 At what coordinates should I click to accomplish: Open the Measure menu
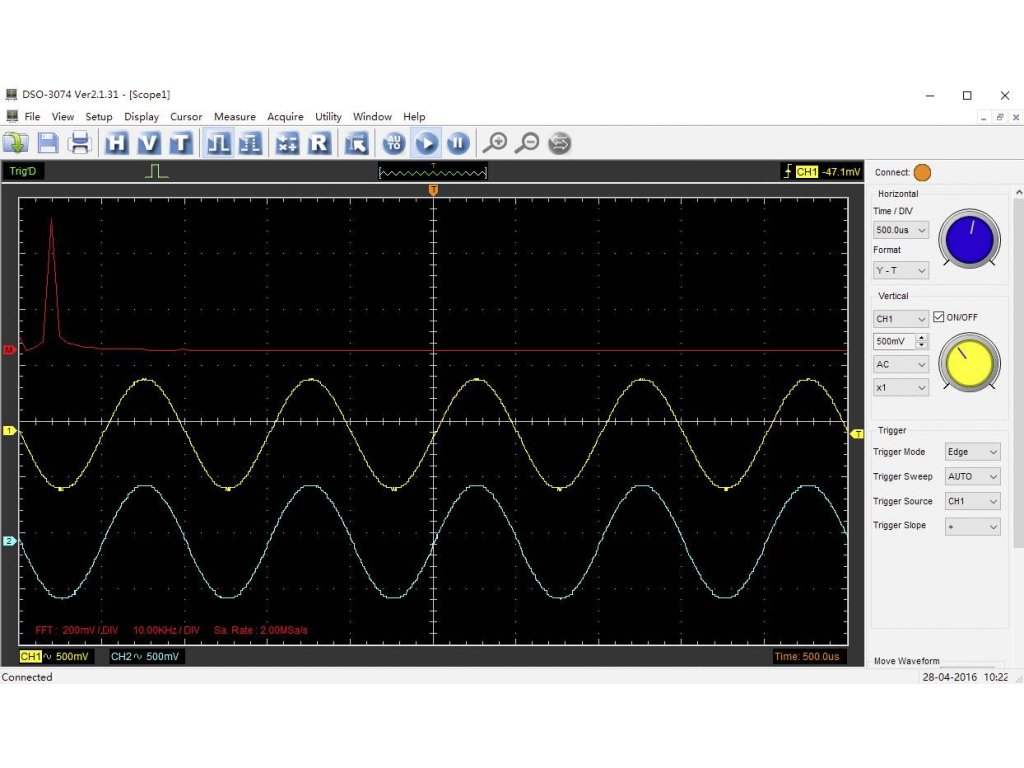(x=234, y=117)
